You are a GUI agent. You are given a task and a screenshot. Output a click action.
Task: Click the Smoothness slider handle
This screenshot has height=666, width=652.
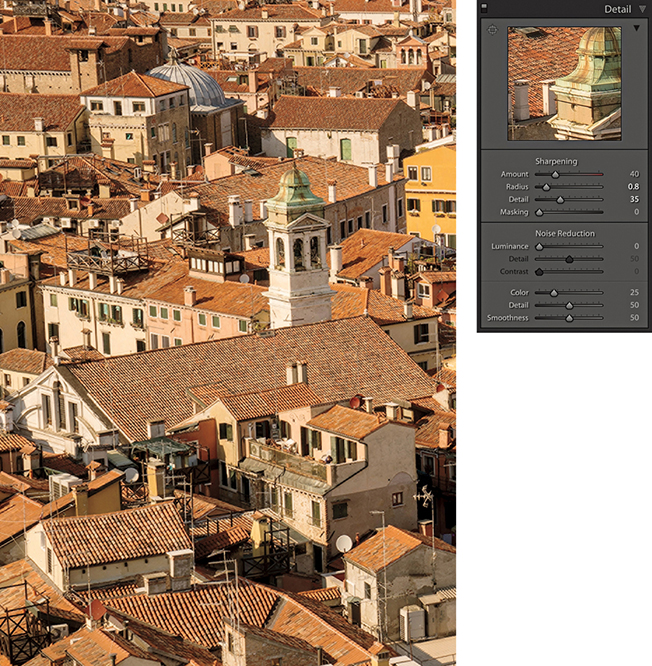coord(569,318)
